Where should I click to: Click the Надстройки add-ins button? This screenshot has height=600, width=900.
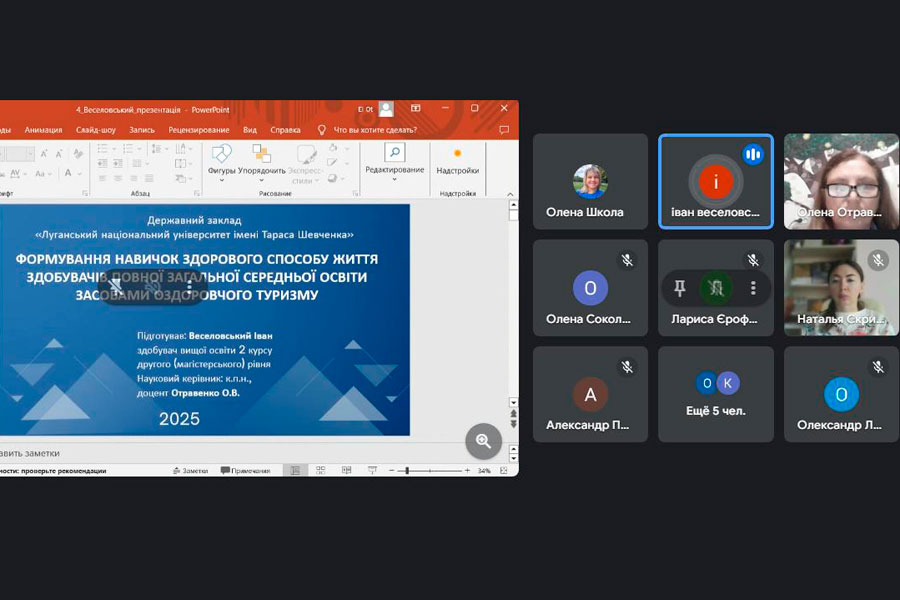(457, 161)
